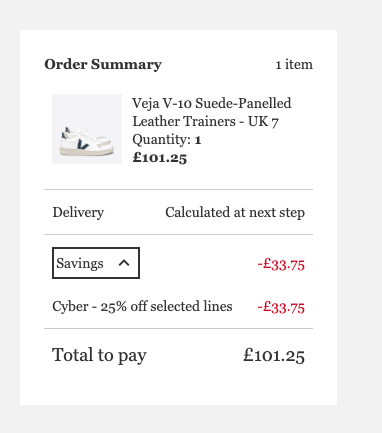Click the divider line above Delivery
Screen dimensions: 382x433
[x=178, y=189]
